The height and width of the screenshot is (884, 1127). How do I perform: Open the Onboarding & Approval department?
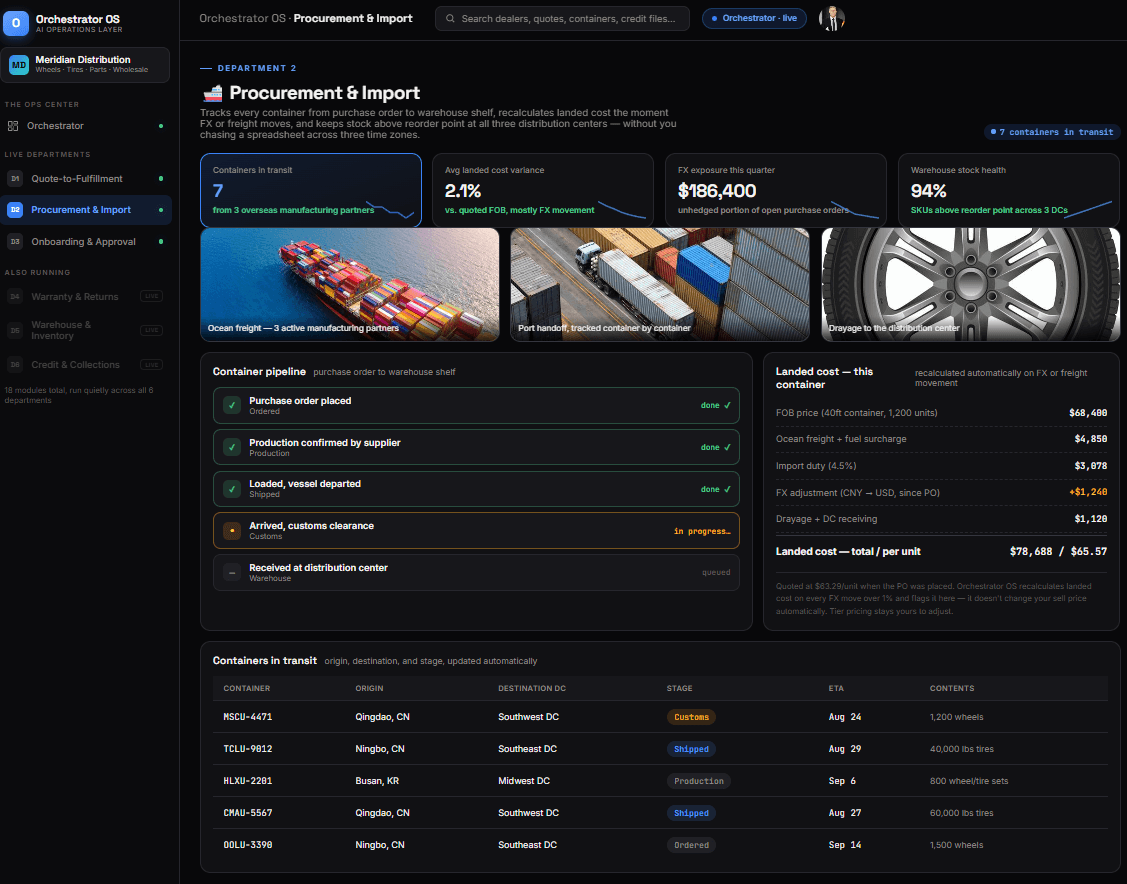pos(86,241)
